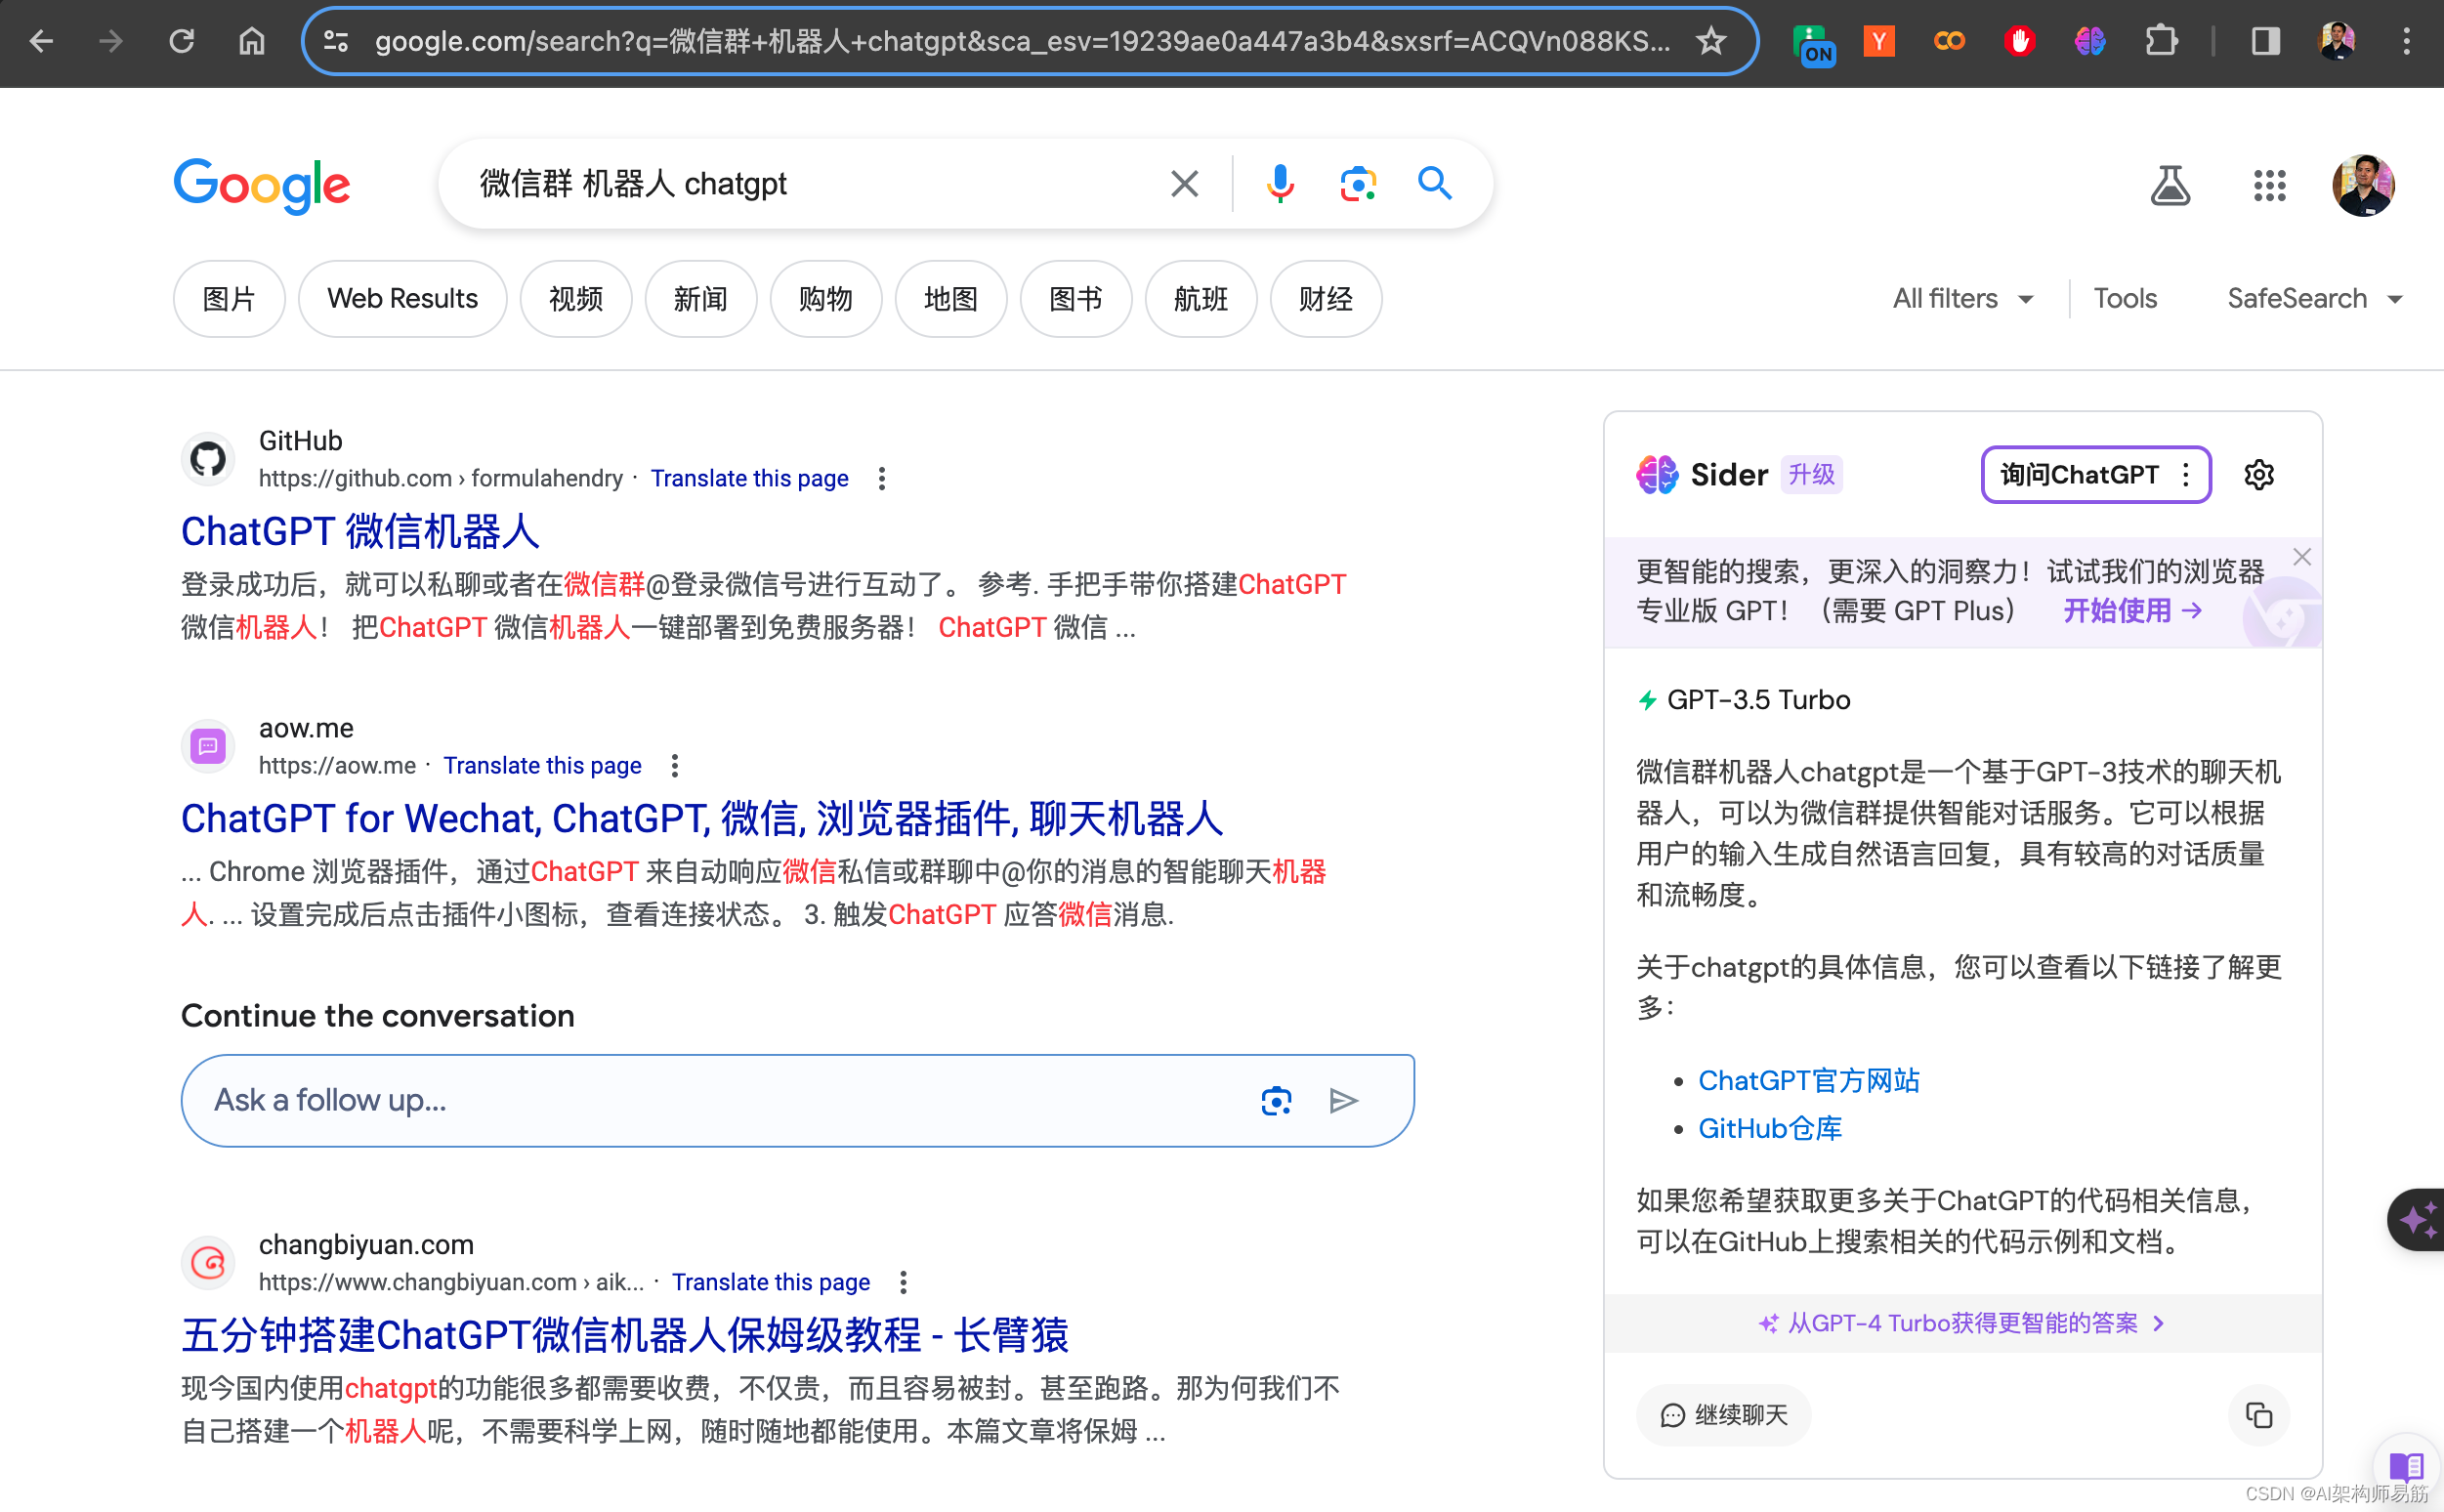
Task: Open Search Labs flask icon
Action: click(2169, 185)
